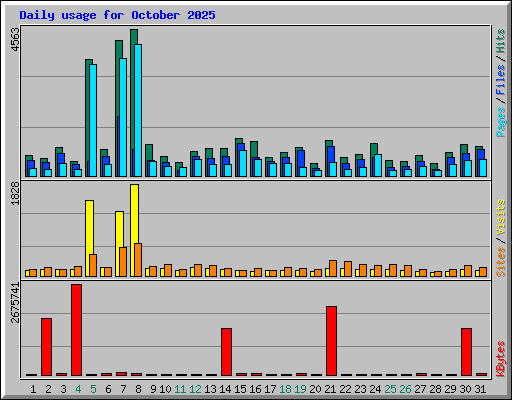Click the yellow "Visits" legend label
Viewport: 512px width, 400px height.
pos(500,217)
